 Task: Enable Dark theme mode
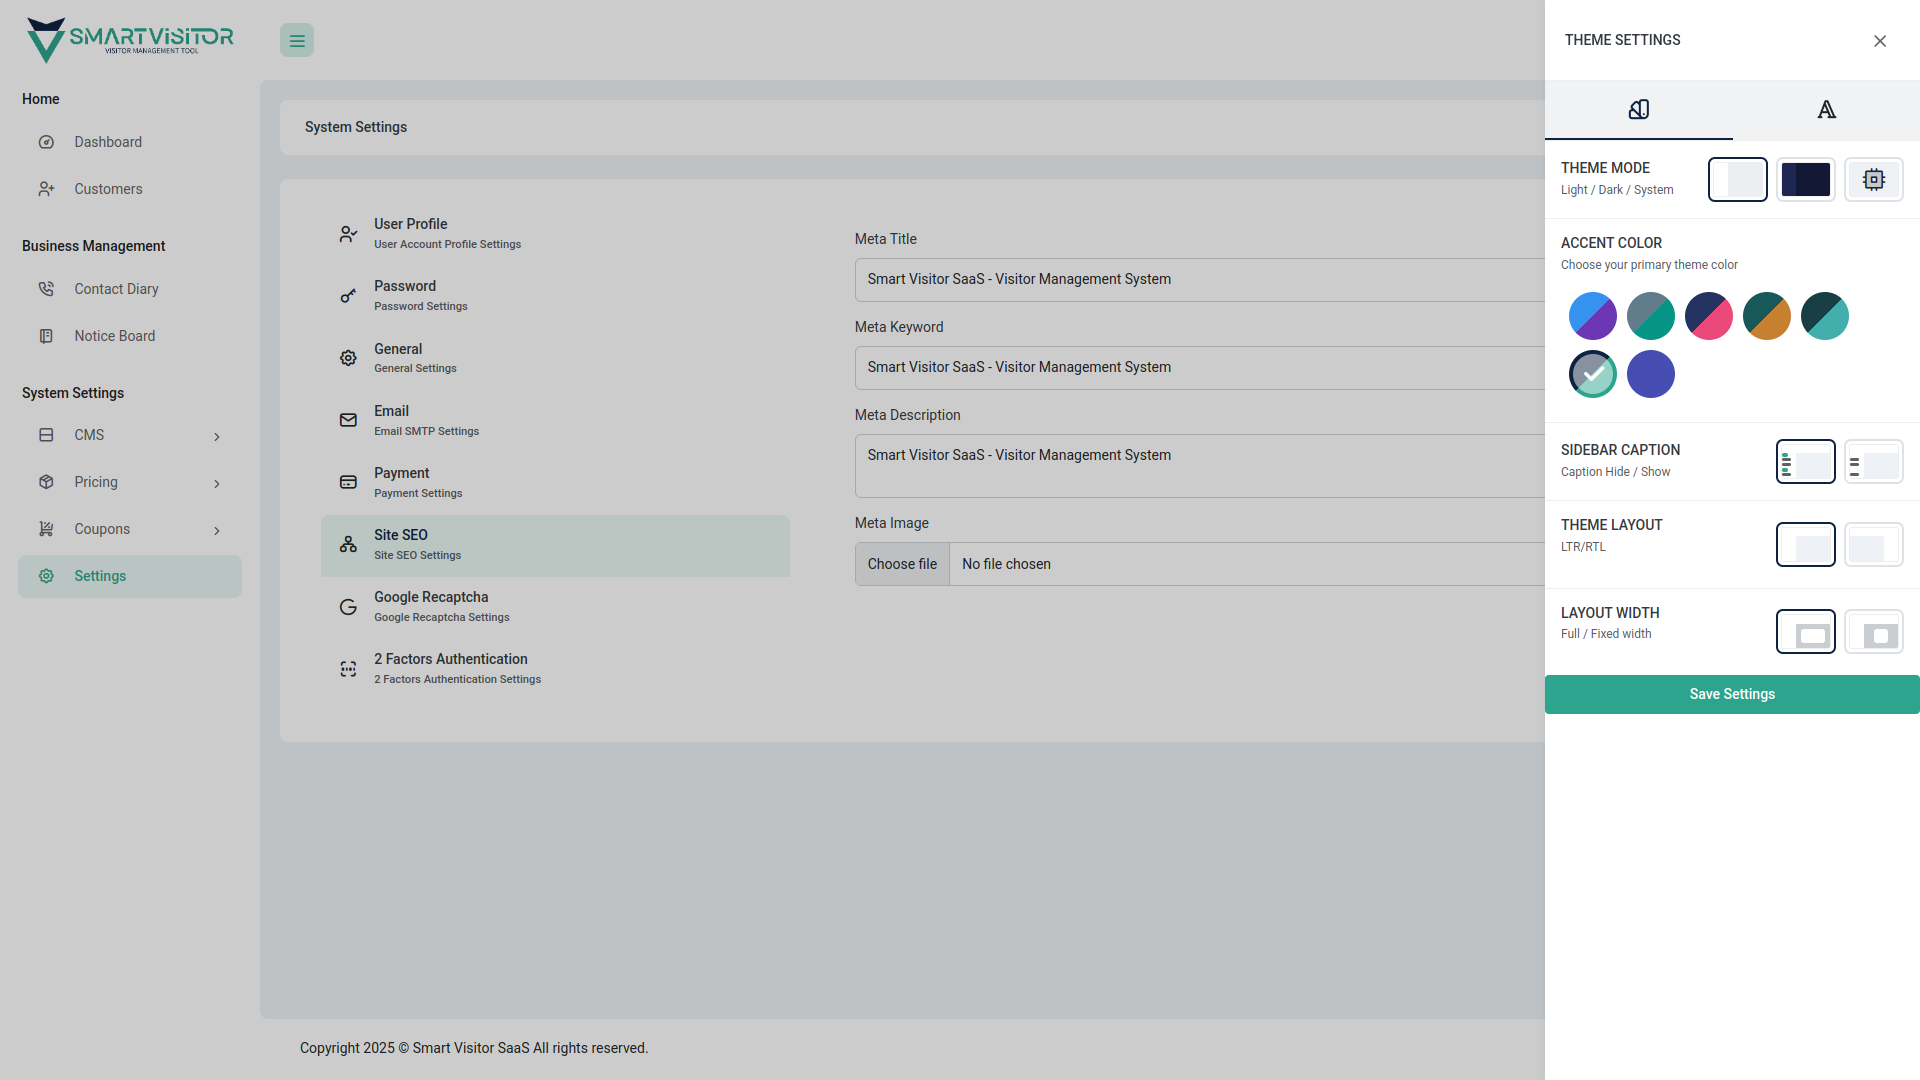pyautogui.click(x=1806, y=180)
